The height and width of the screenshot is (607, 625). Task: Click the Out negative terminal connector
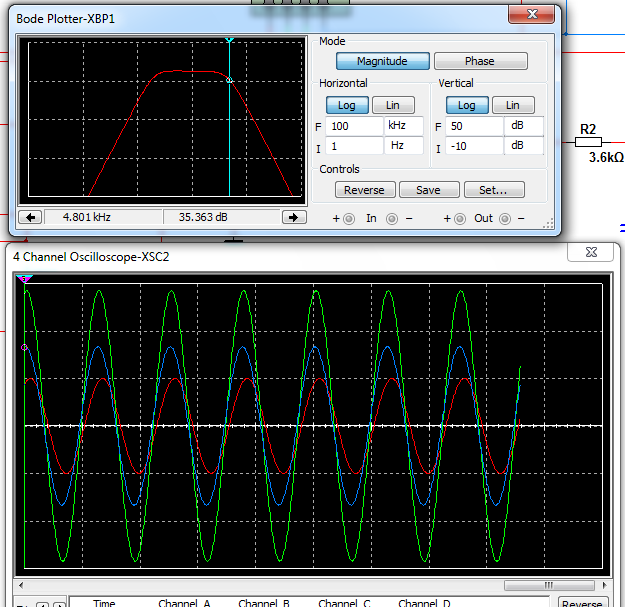coord(505,219)
